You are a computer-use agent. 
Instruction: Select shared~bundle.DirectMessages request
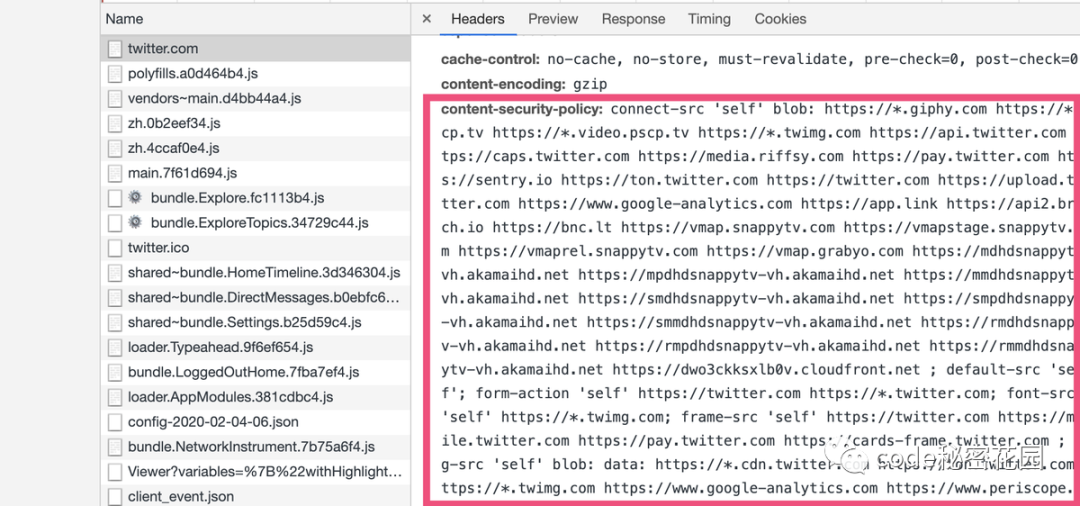coord(255,297)
